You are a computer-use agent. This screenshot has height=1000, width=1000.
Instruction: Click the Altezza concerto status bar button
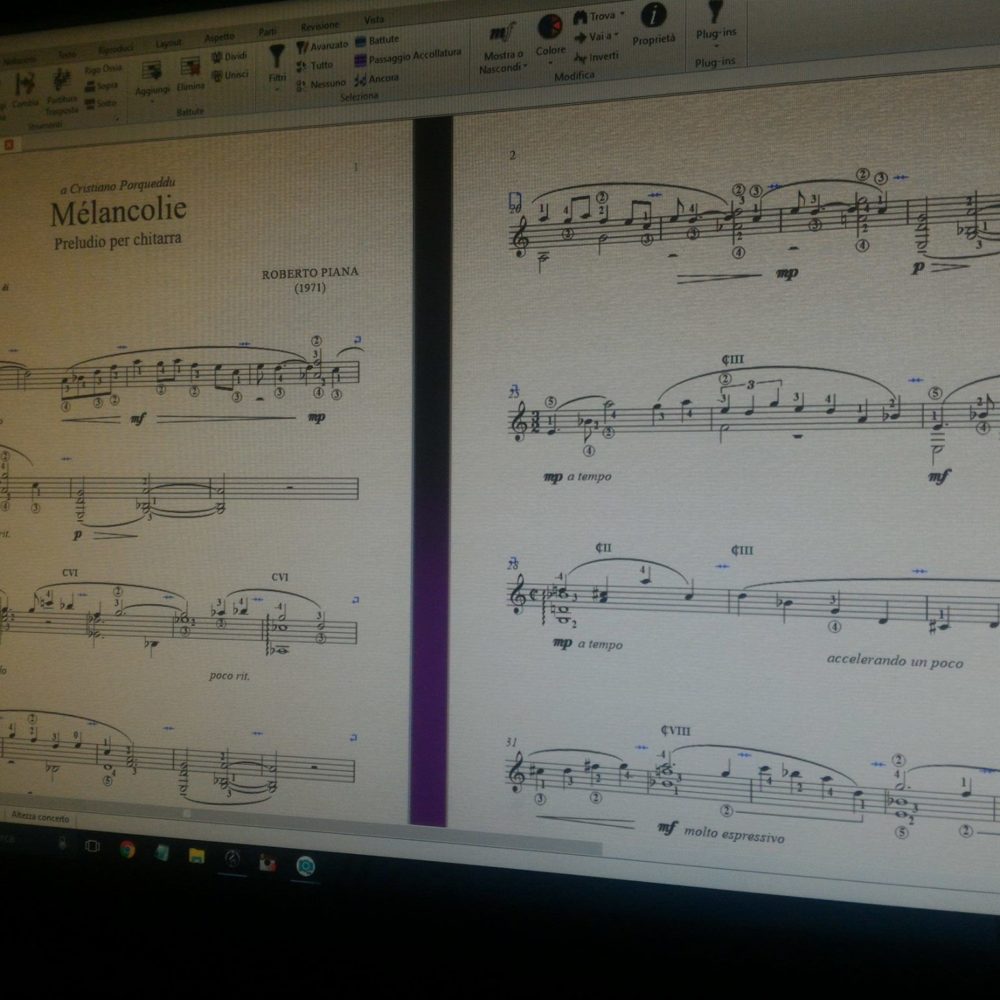40,817
